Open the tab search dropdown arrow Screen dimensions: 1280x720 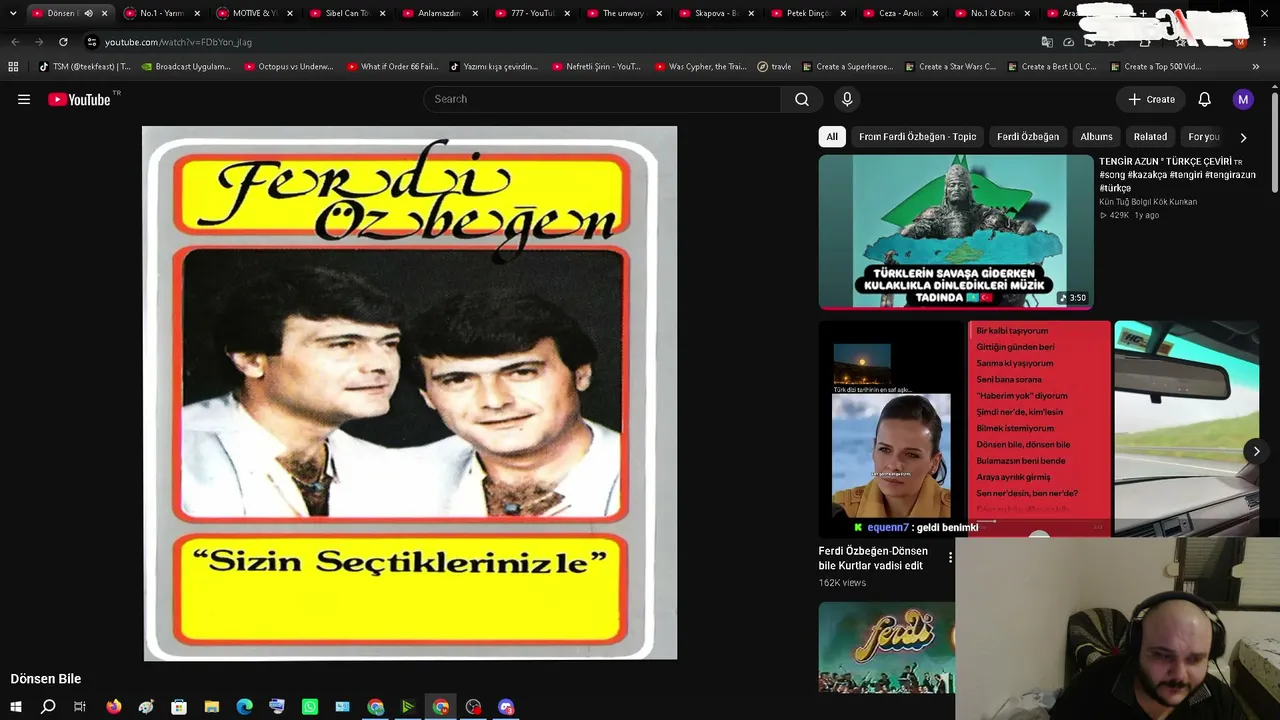pyautogui.click(x=13, y=13)
